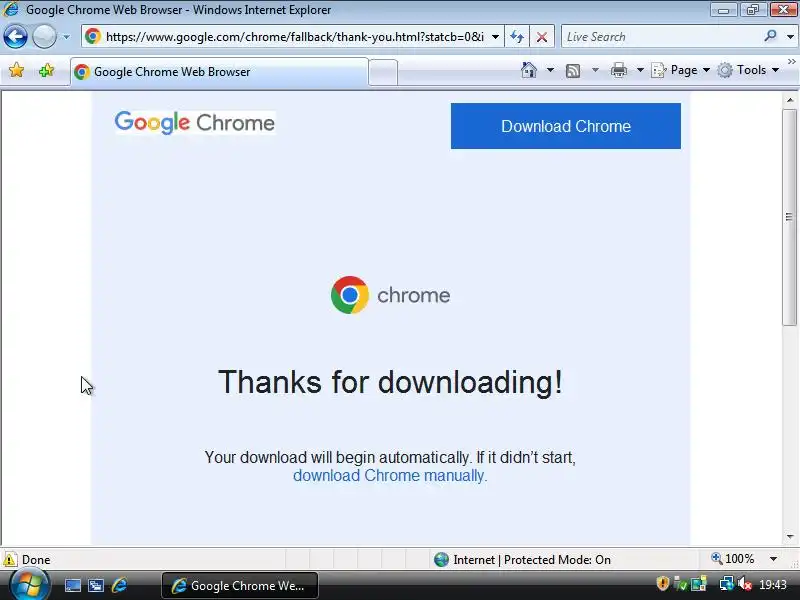Expand the Print options dropdown arrow
This screenshot has height=600, width=800.
(x=640, y=70)
